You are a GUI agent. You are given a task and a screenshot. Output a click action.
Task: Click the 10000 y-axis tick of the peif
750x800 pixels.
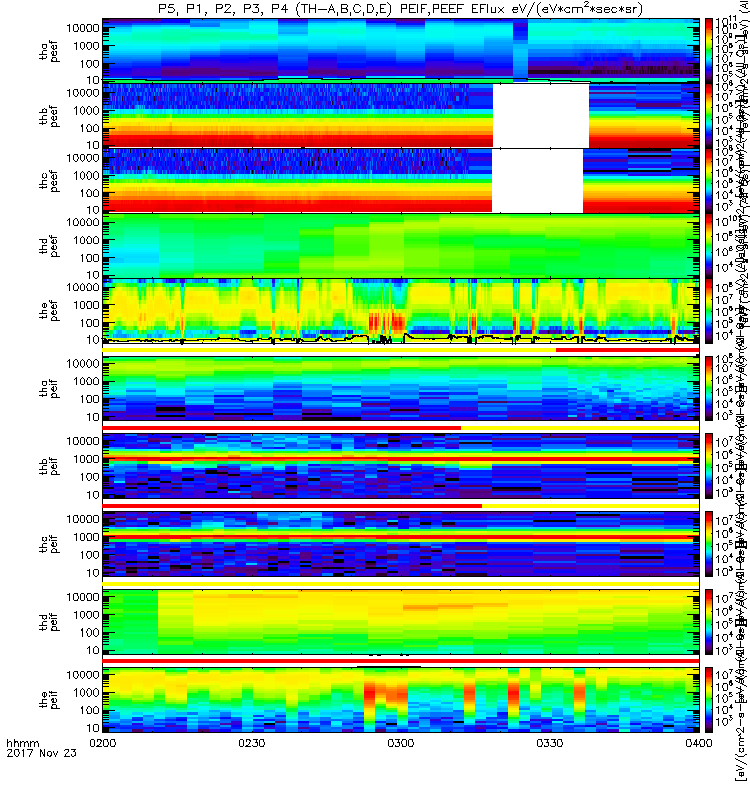click(83, 674)
